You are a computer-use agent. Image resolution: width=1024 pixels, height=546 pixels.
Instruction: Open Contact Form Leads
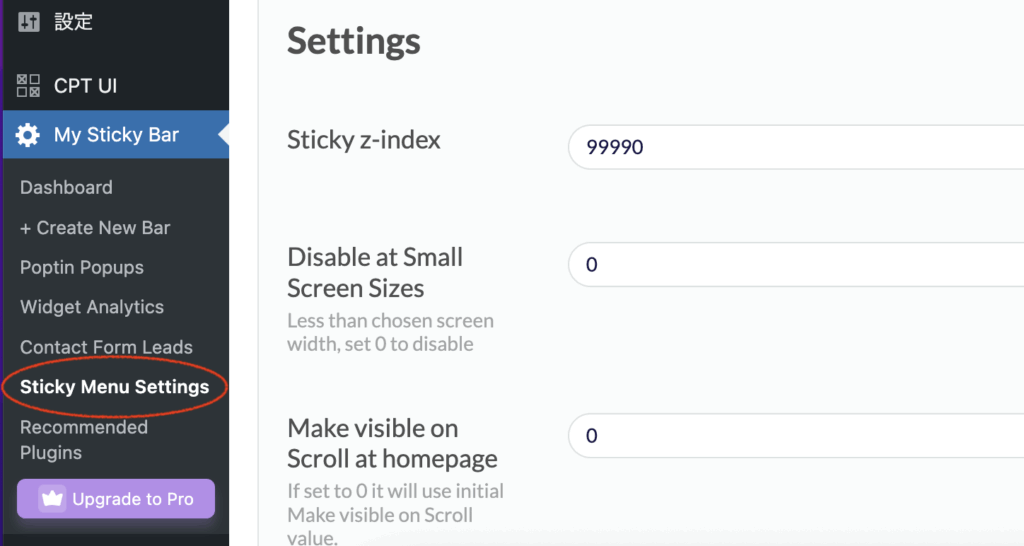[106, 347]
